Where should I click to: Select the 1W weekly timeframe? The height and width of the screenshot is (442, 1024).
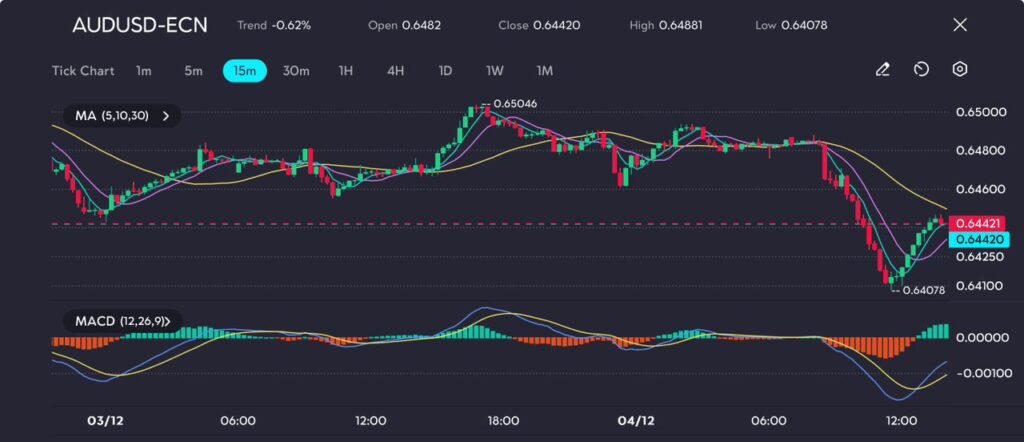pyautogui.click(x=495, y=71)
